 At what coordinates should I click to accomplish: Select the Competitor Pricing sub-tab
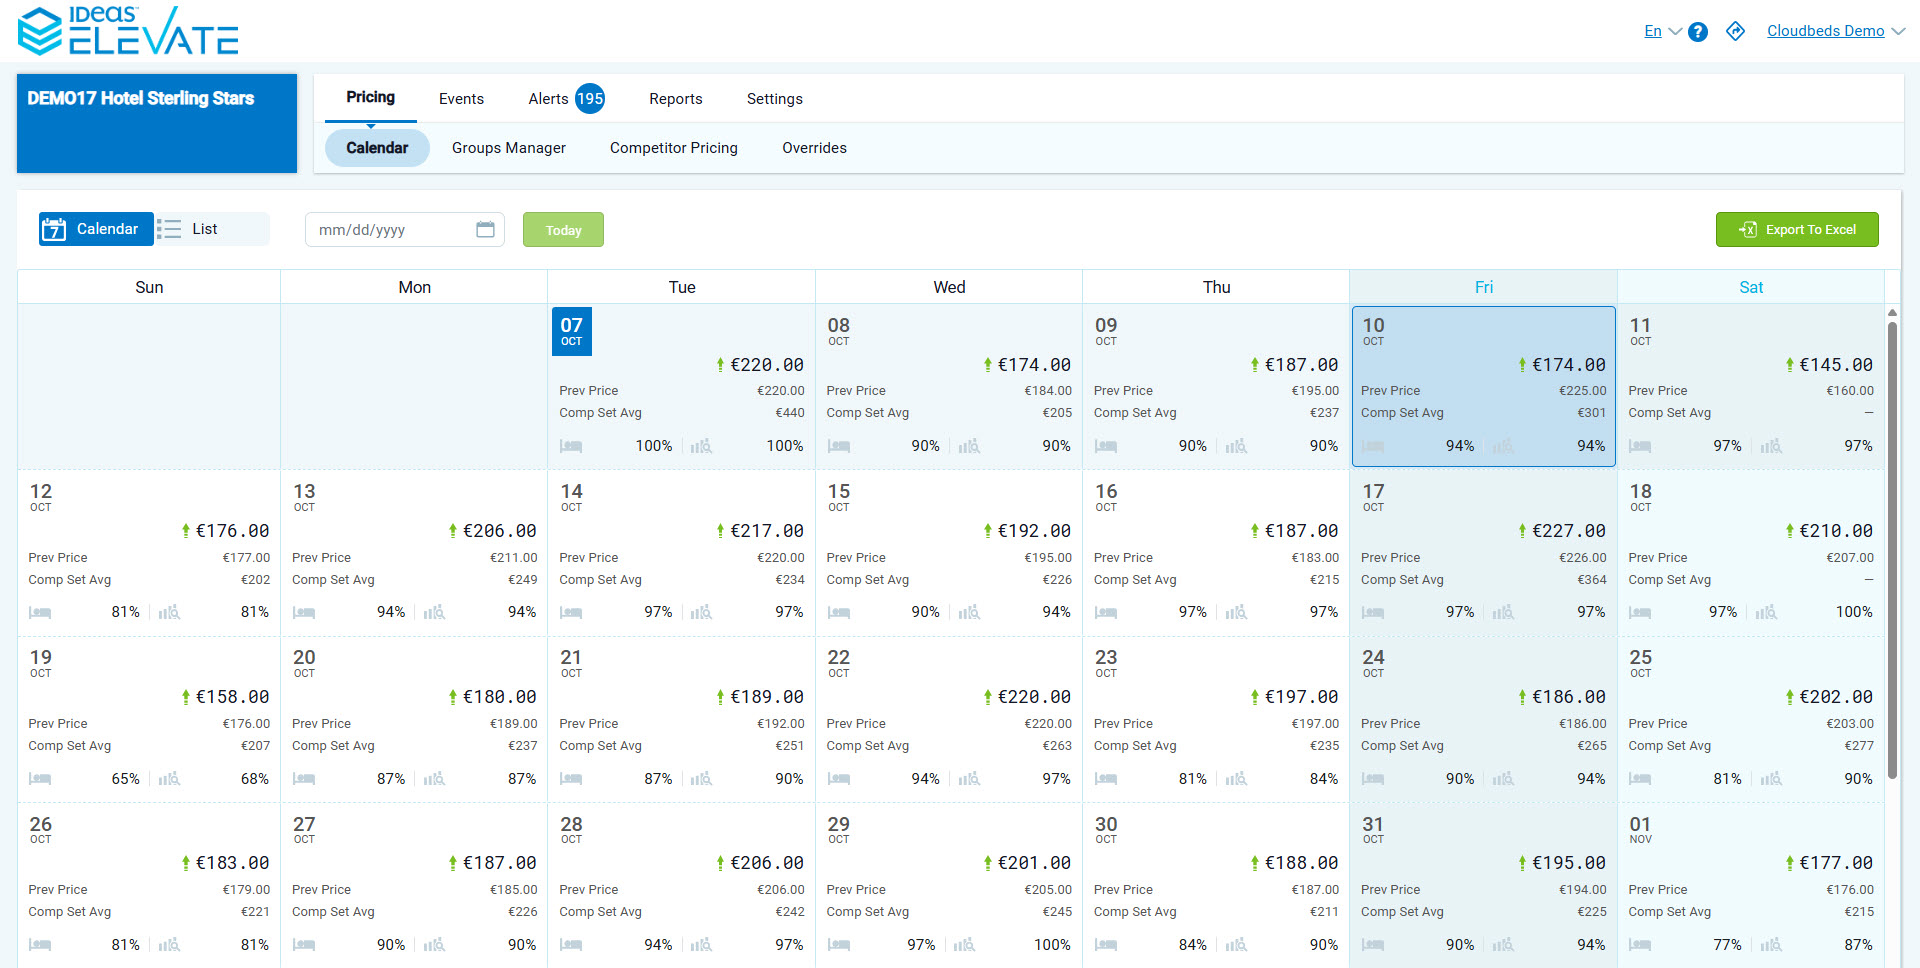pyautogui.click(x=673, y=148)
